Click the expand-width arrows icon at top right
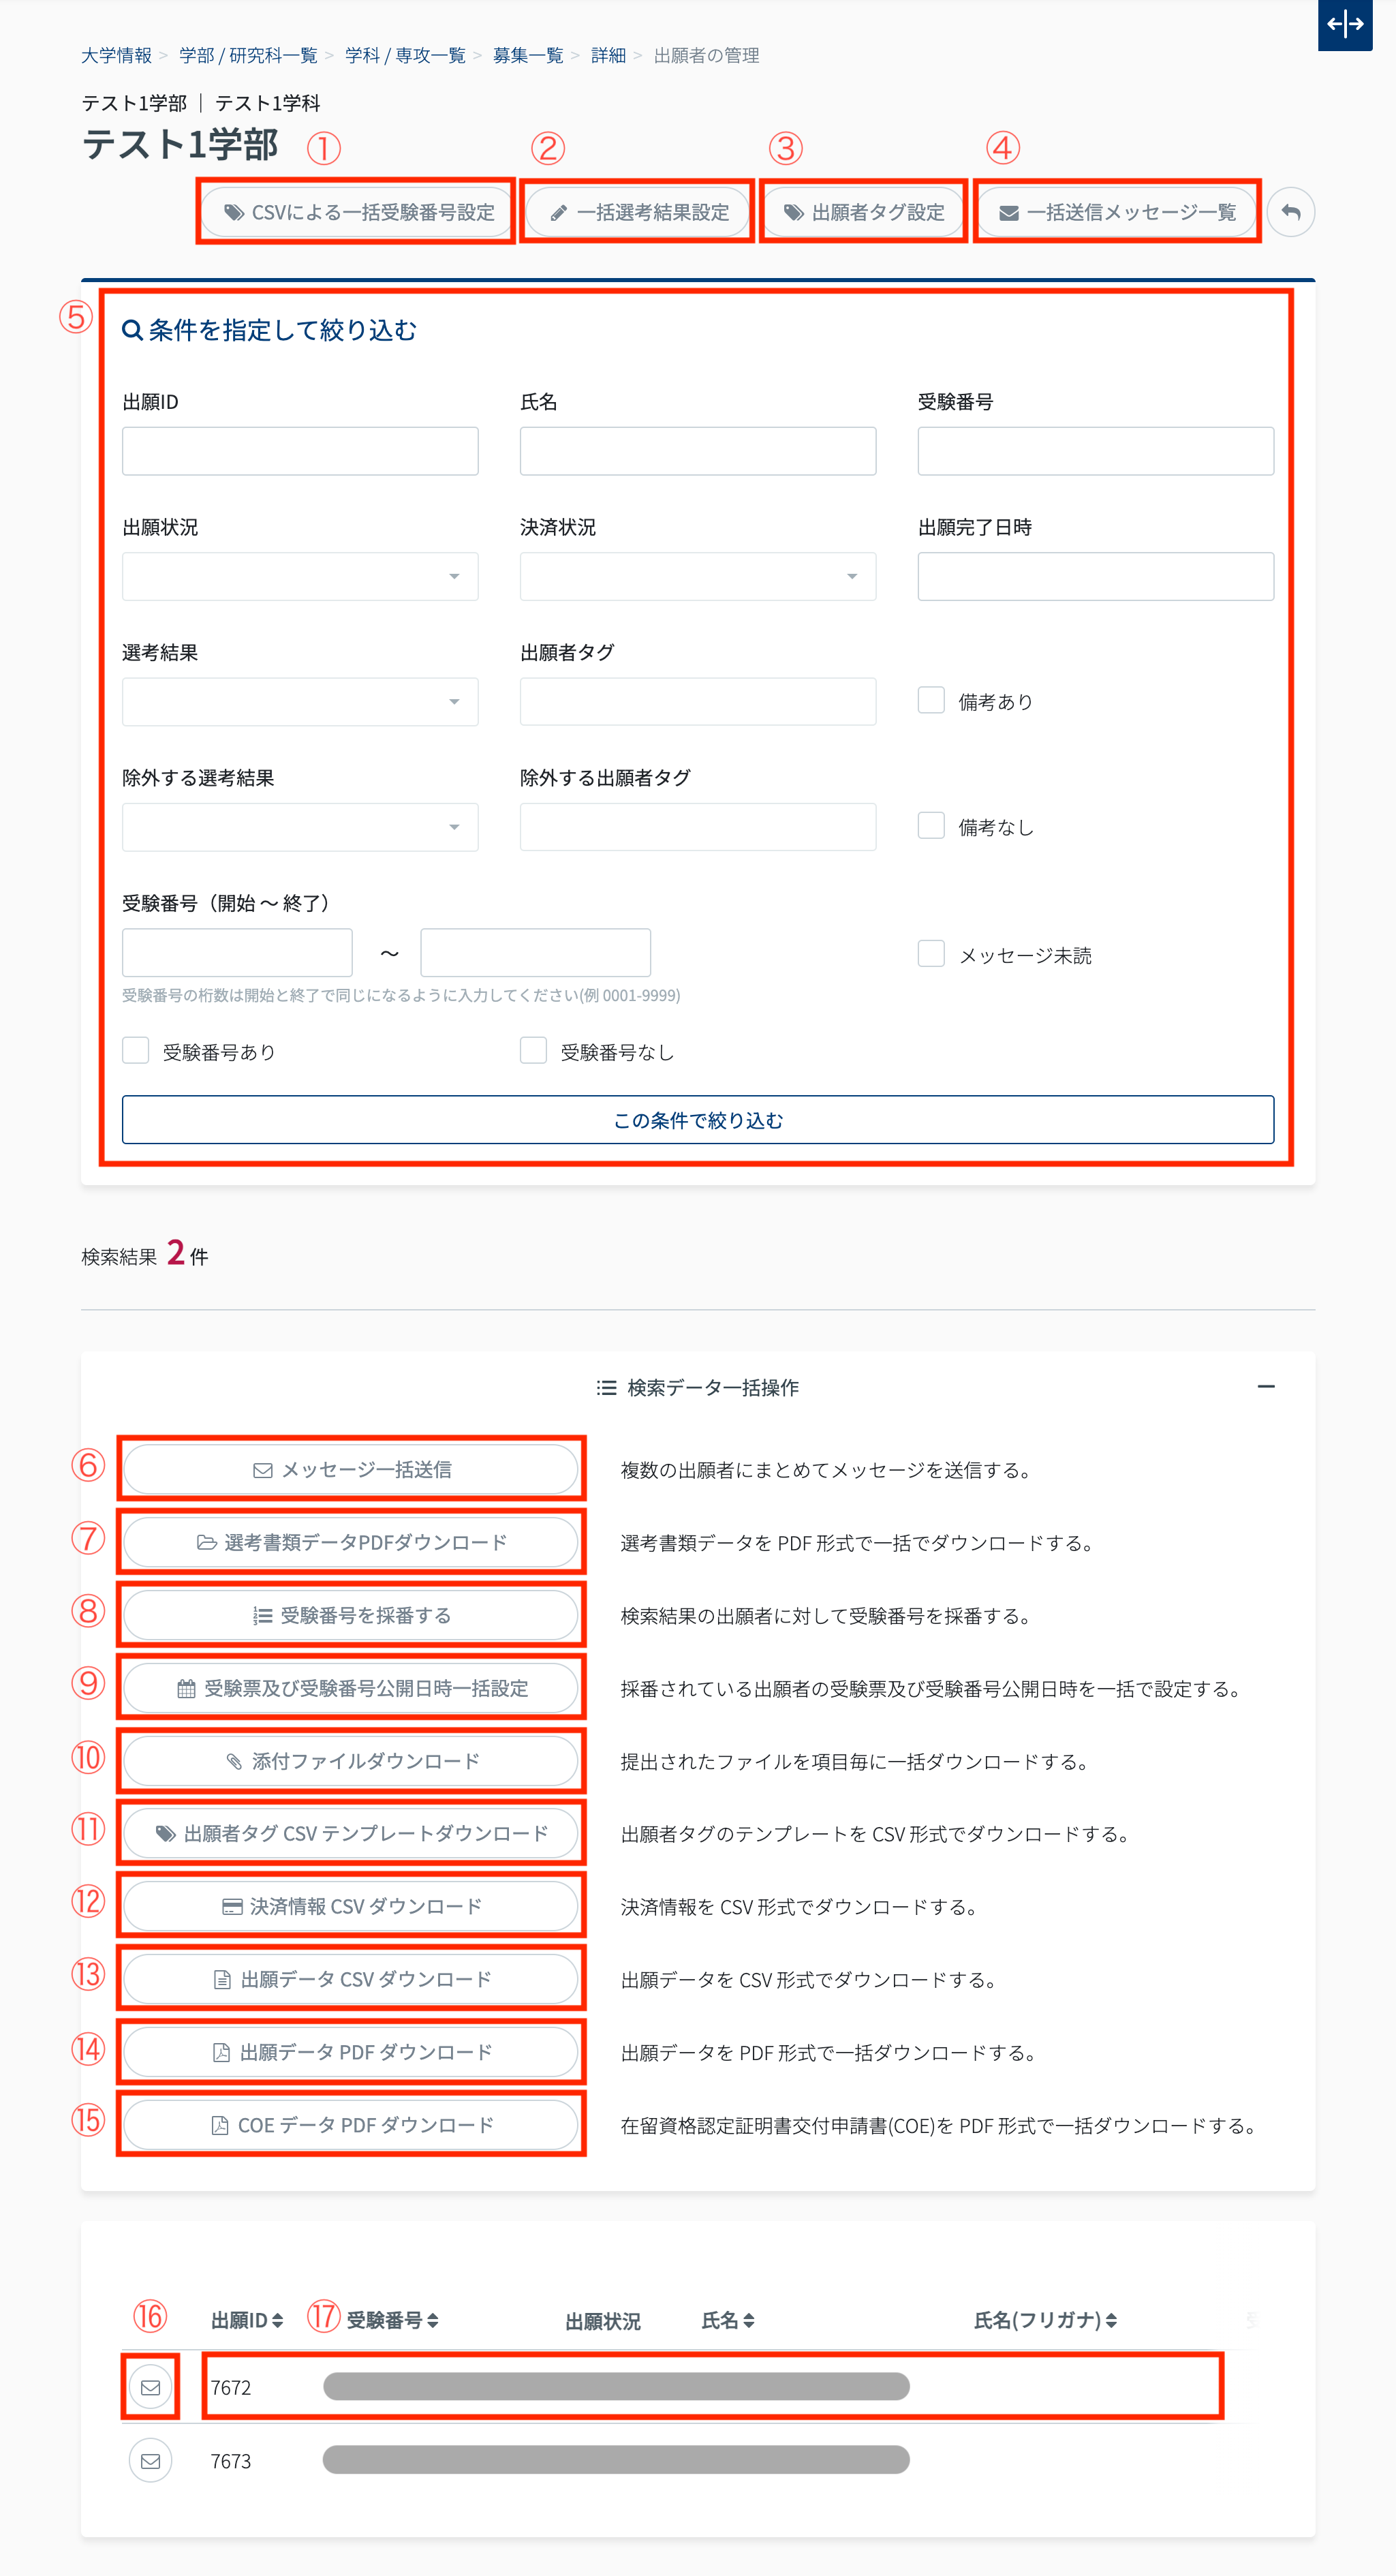Screen dimensions: 1396x2576 1345,24
